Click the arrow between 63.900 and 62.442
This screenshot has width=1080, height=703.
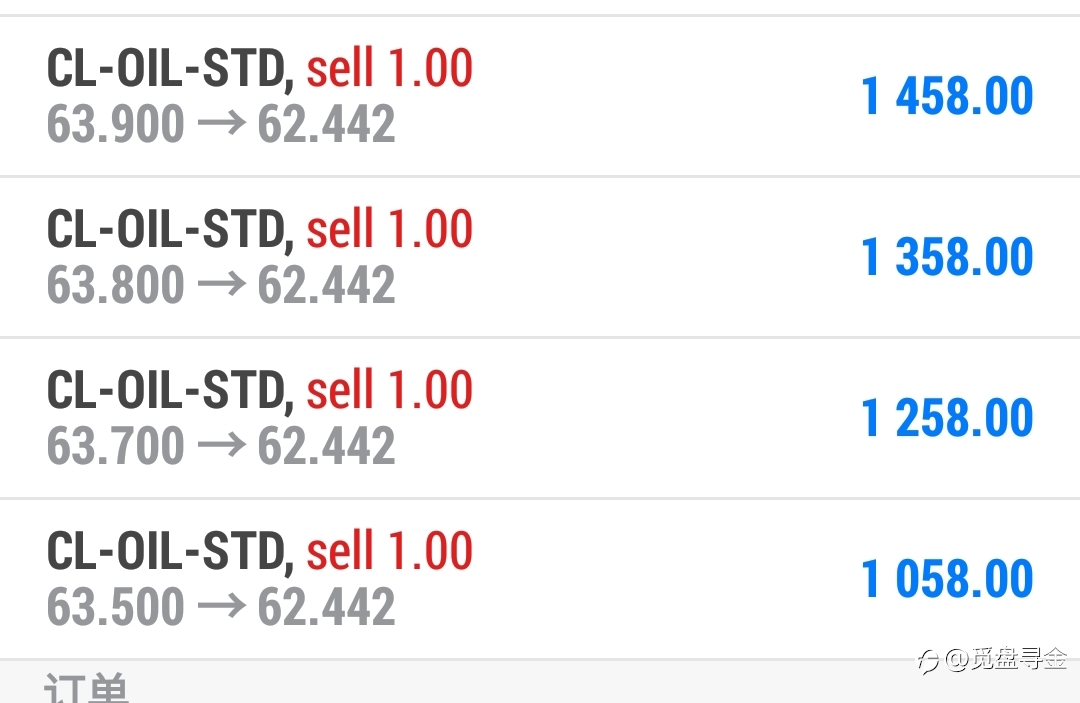tap(221, 124)
